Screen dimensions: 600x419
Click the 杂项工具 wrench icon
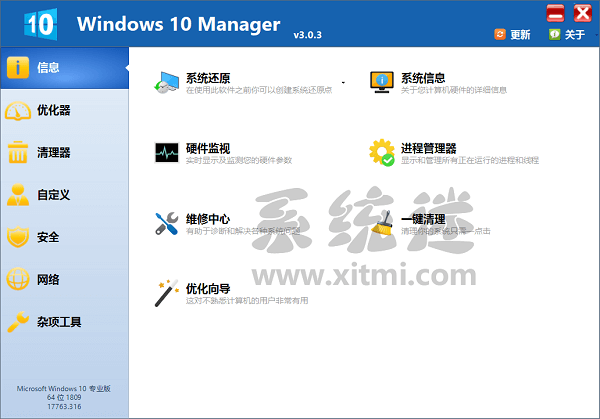18,321
